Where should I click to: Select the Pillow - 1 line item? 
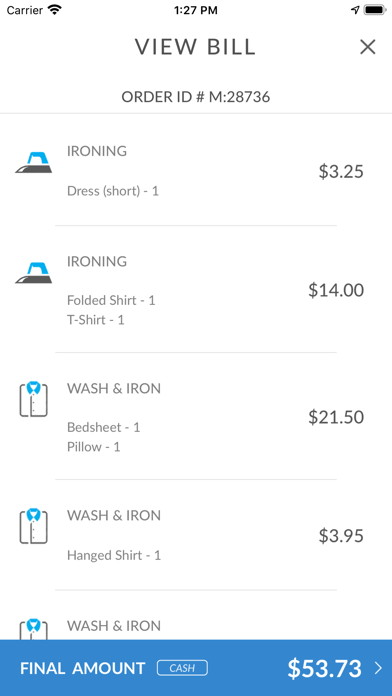(x=94, y=447)
